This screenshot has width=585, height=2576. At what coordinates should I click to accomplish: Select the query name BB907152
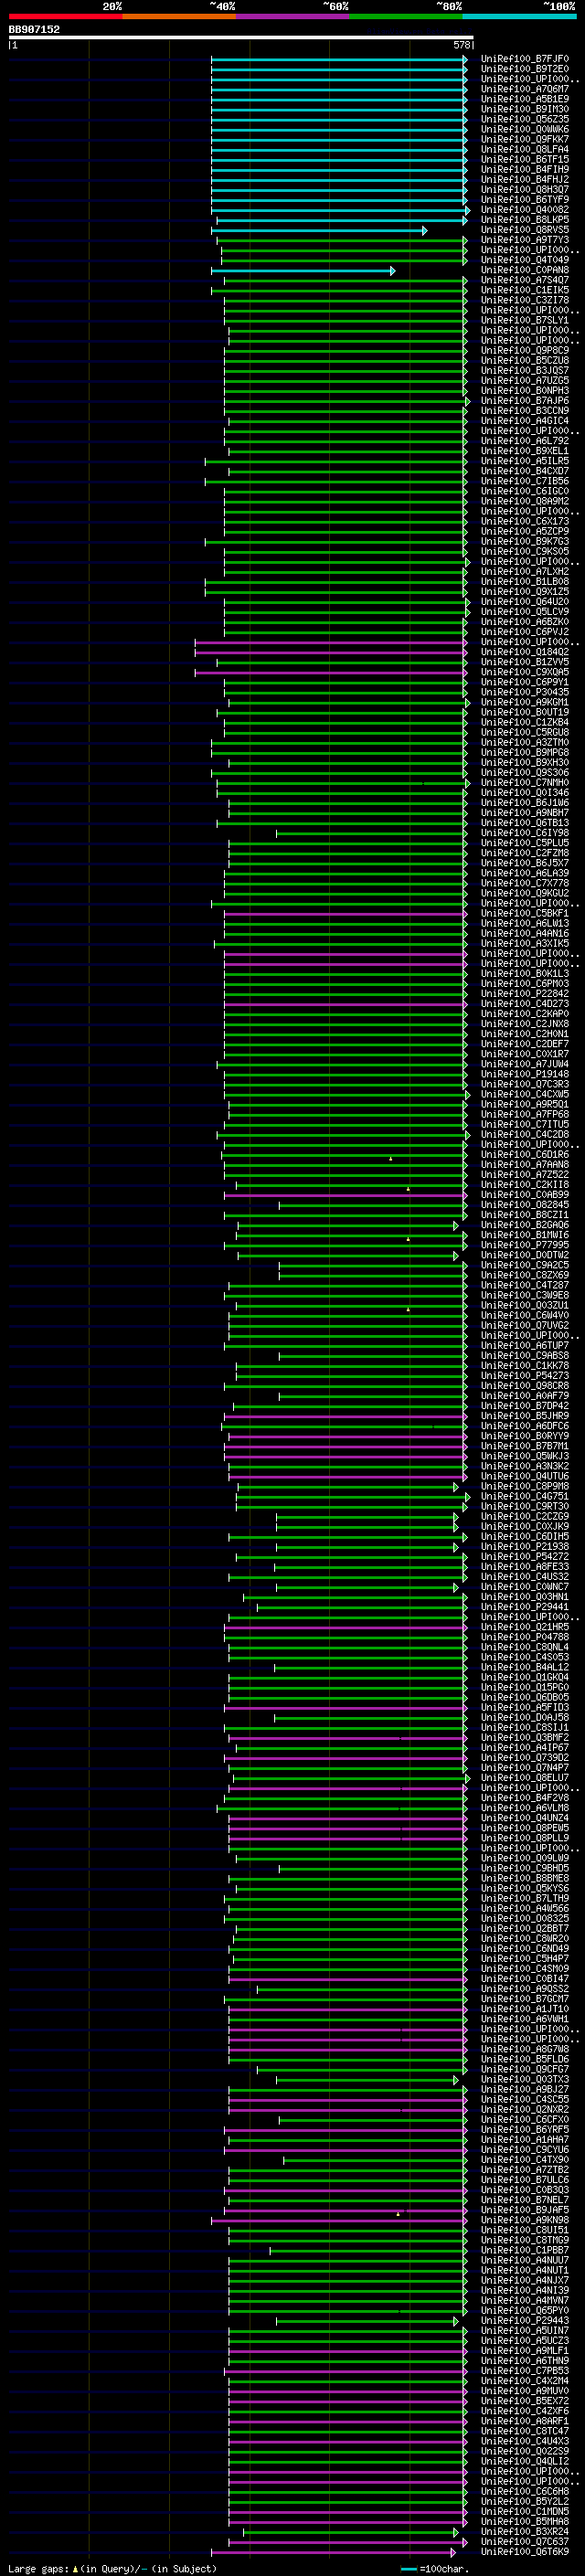pos(34,30)
